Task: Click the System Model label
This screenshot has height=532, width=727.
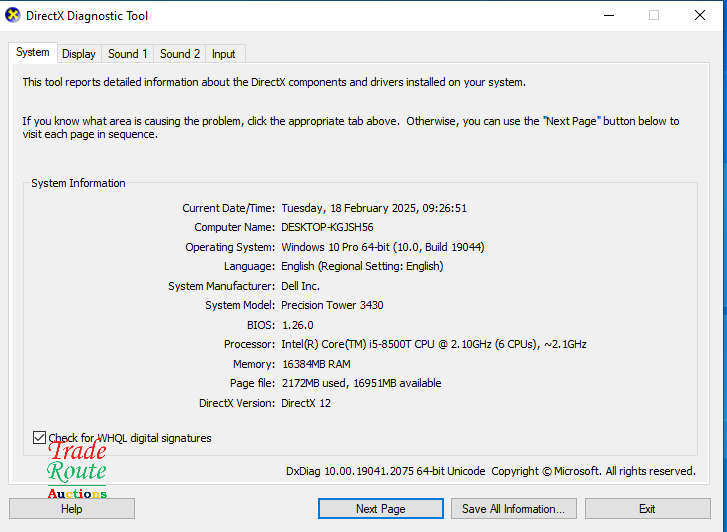Action: coord(240,305)
